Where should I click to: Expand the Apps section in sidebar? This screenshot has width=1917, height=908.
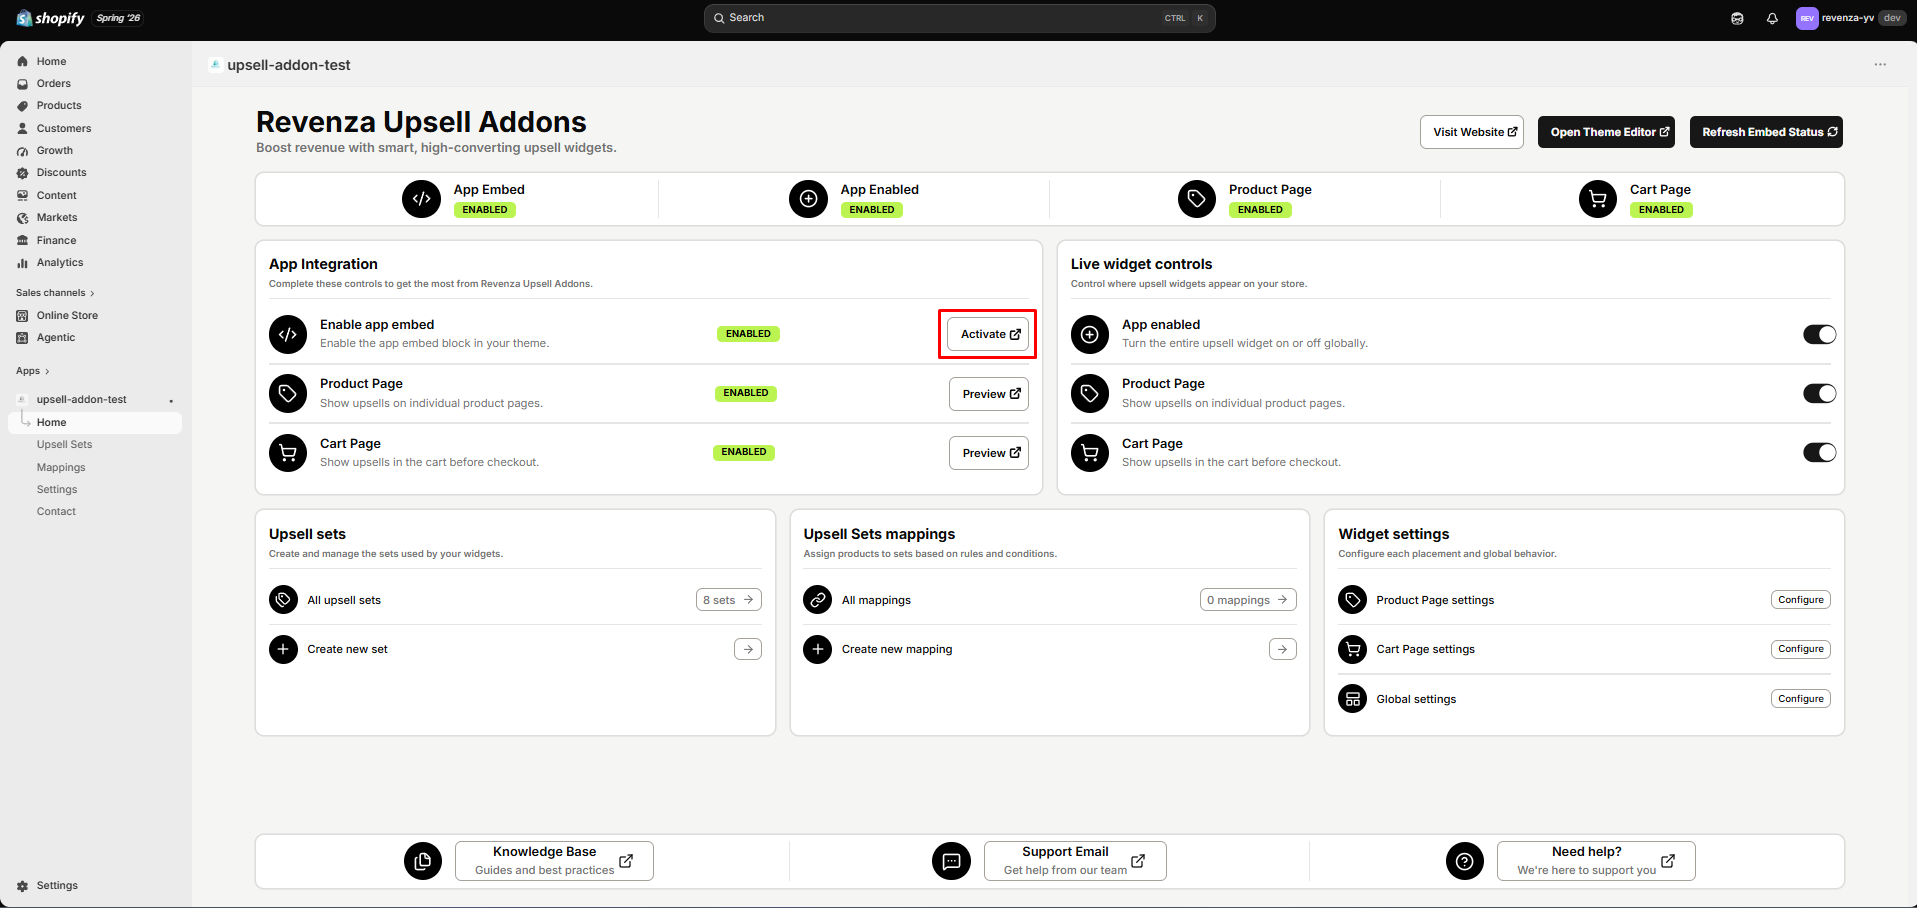33,371
